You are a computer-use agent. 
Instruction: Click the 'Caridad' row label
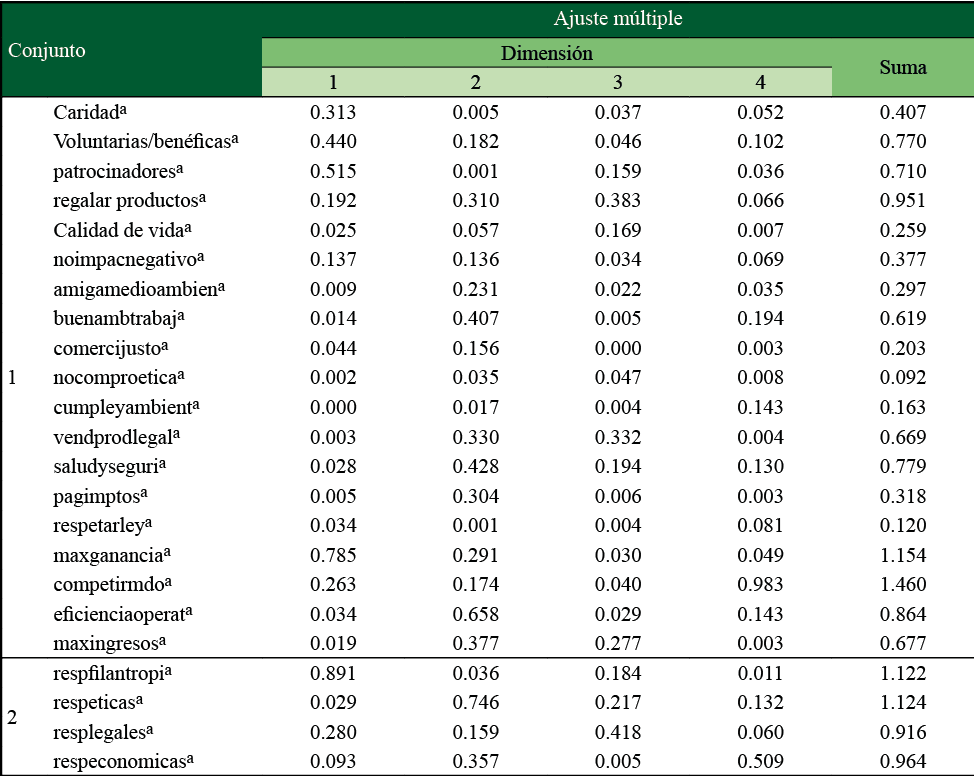pyautogui.click(x=90, y=113)
